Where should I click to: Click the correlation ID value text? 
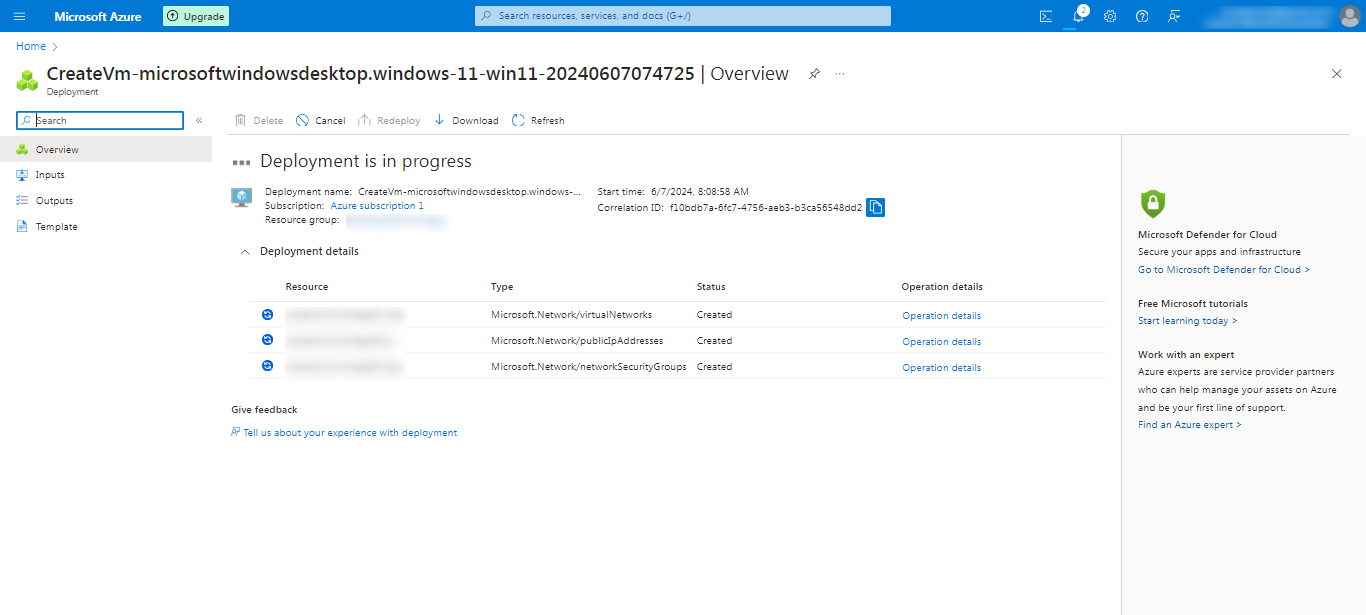tap(765, 208)
